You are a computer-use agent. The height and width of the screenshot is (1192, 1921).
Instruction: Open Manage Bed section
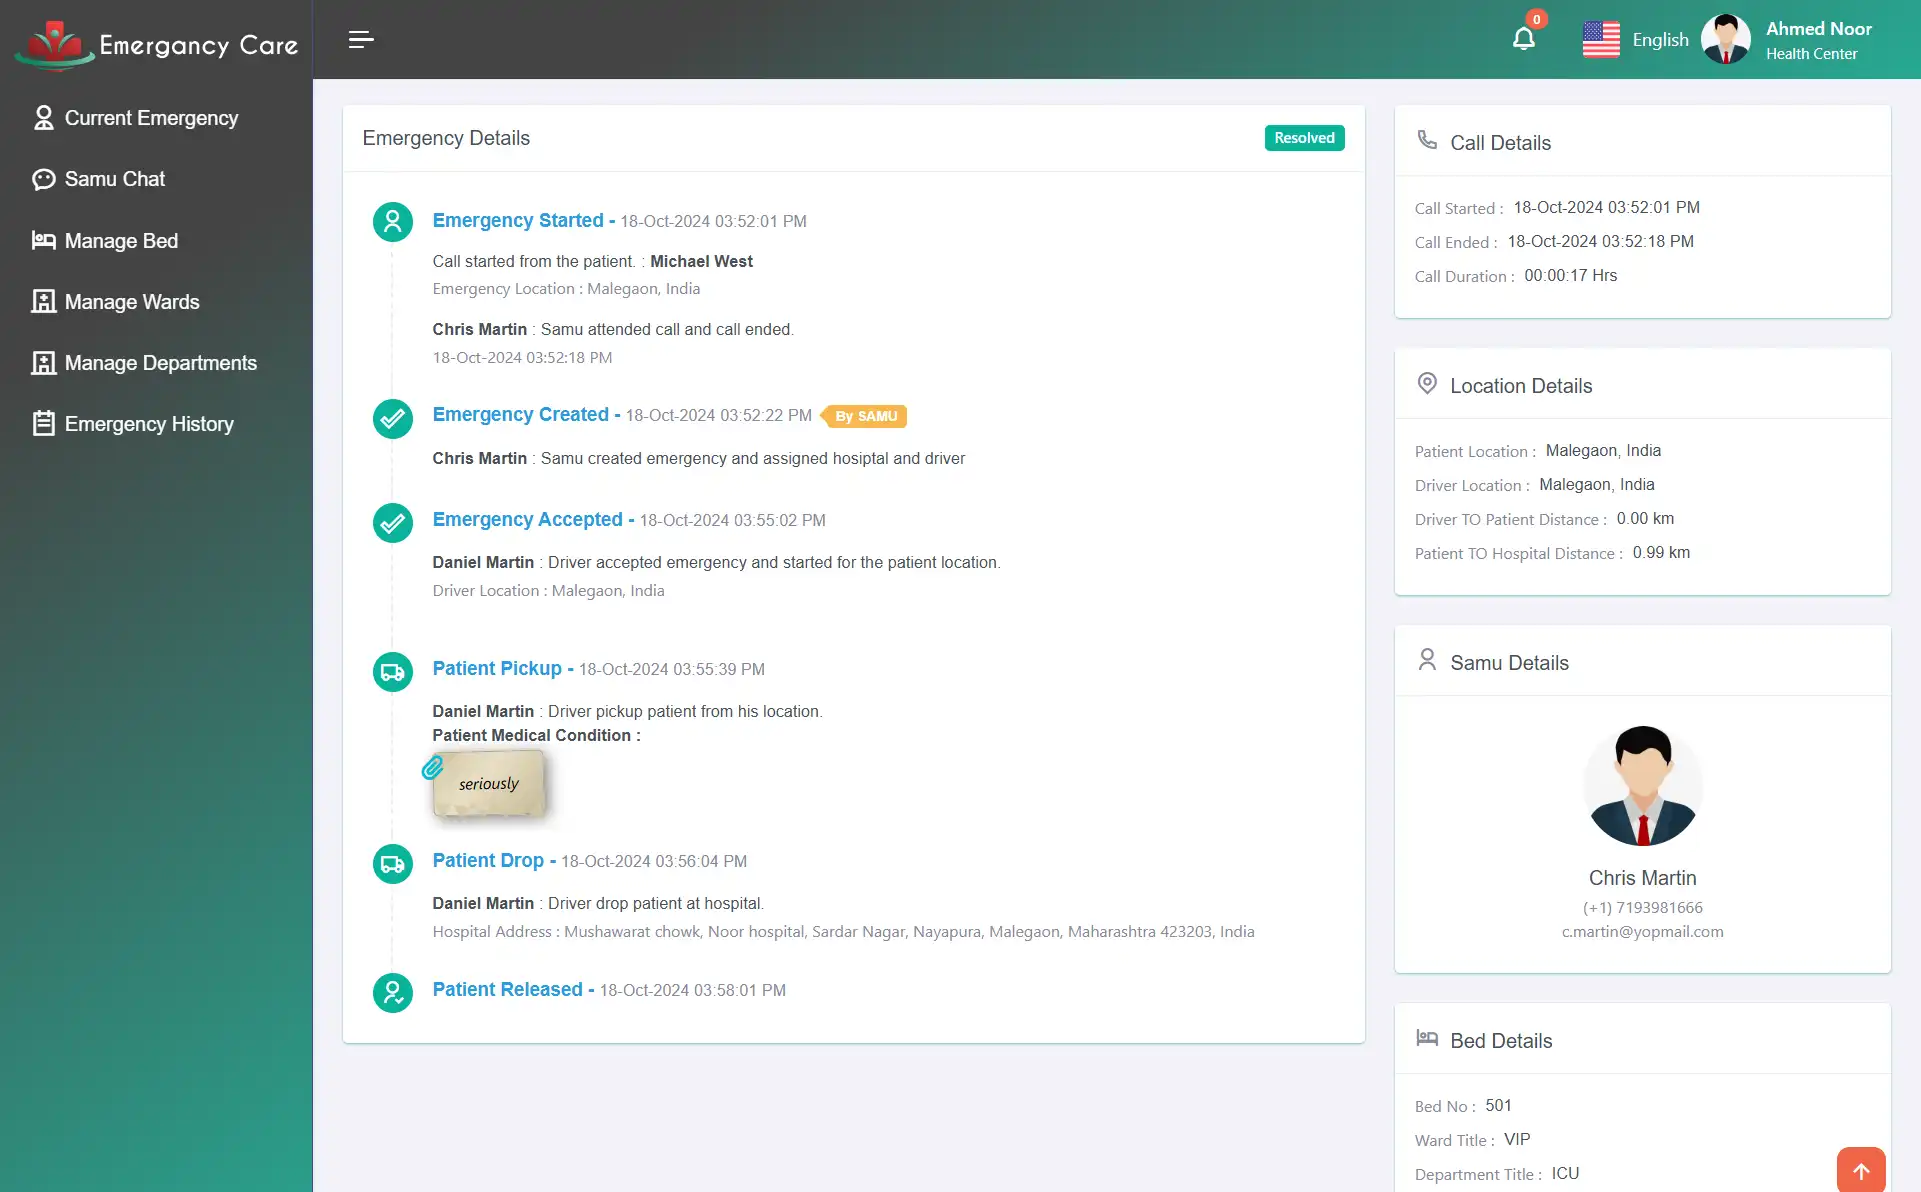(121, 241)
